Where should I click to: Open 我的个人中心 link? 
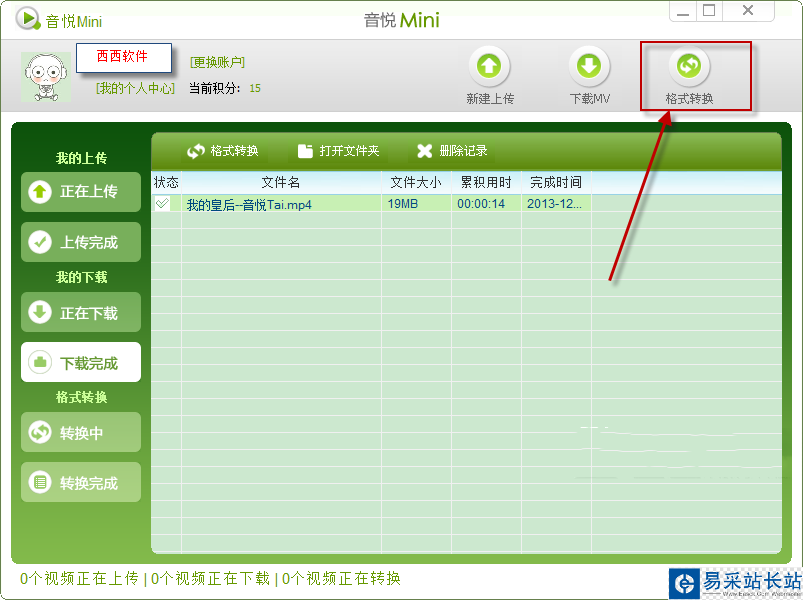click(x=135, y=88)
